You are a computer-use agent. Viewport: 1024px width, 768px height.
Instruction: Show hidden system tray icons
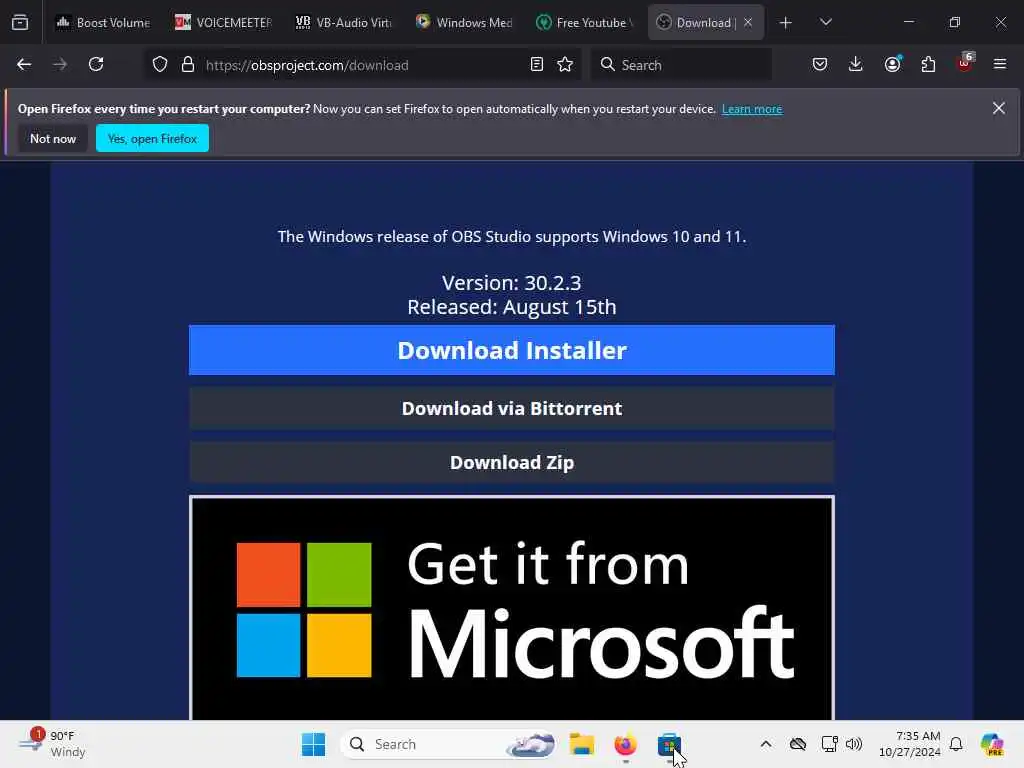coord(766,744)
